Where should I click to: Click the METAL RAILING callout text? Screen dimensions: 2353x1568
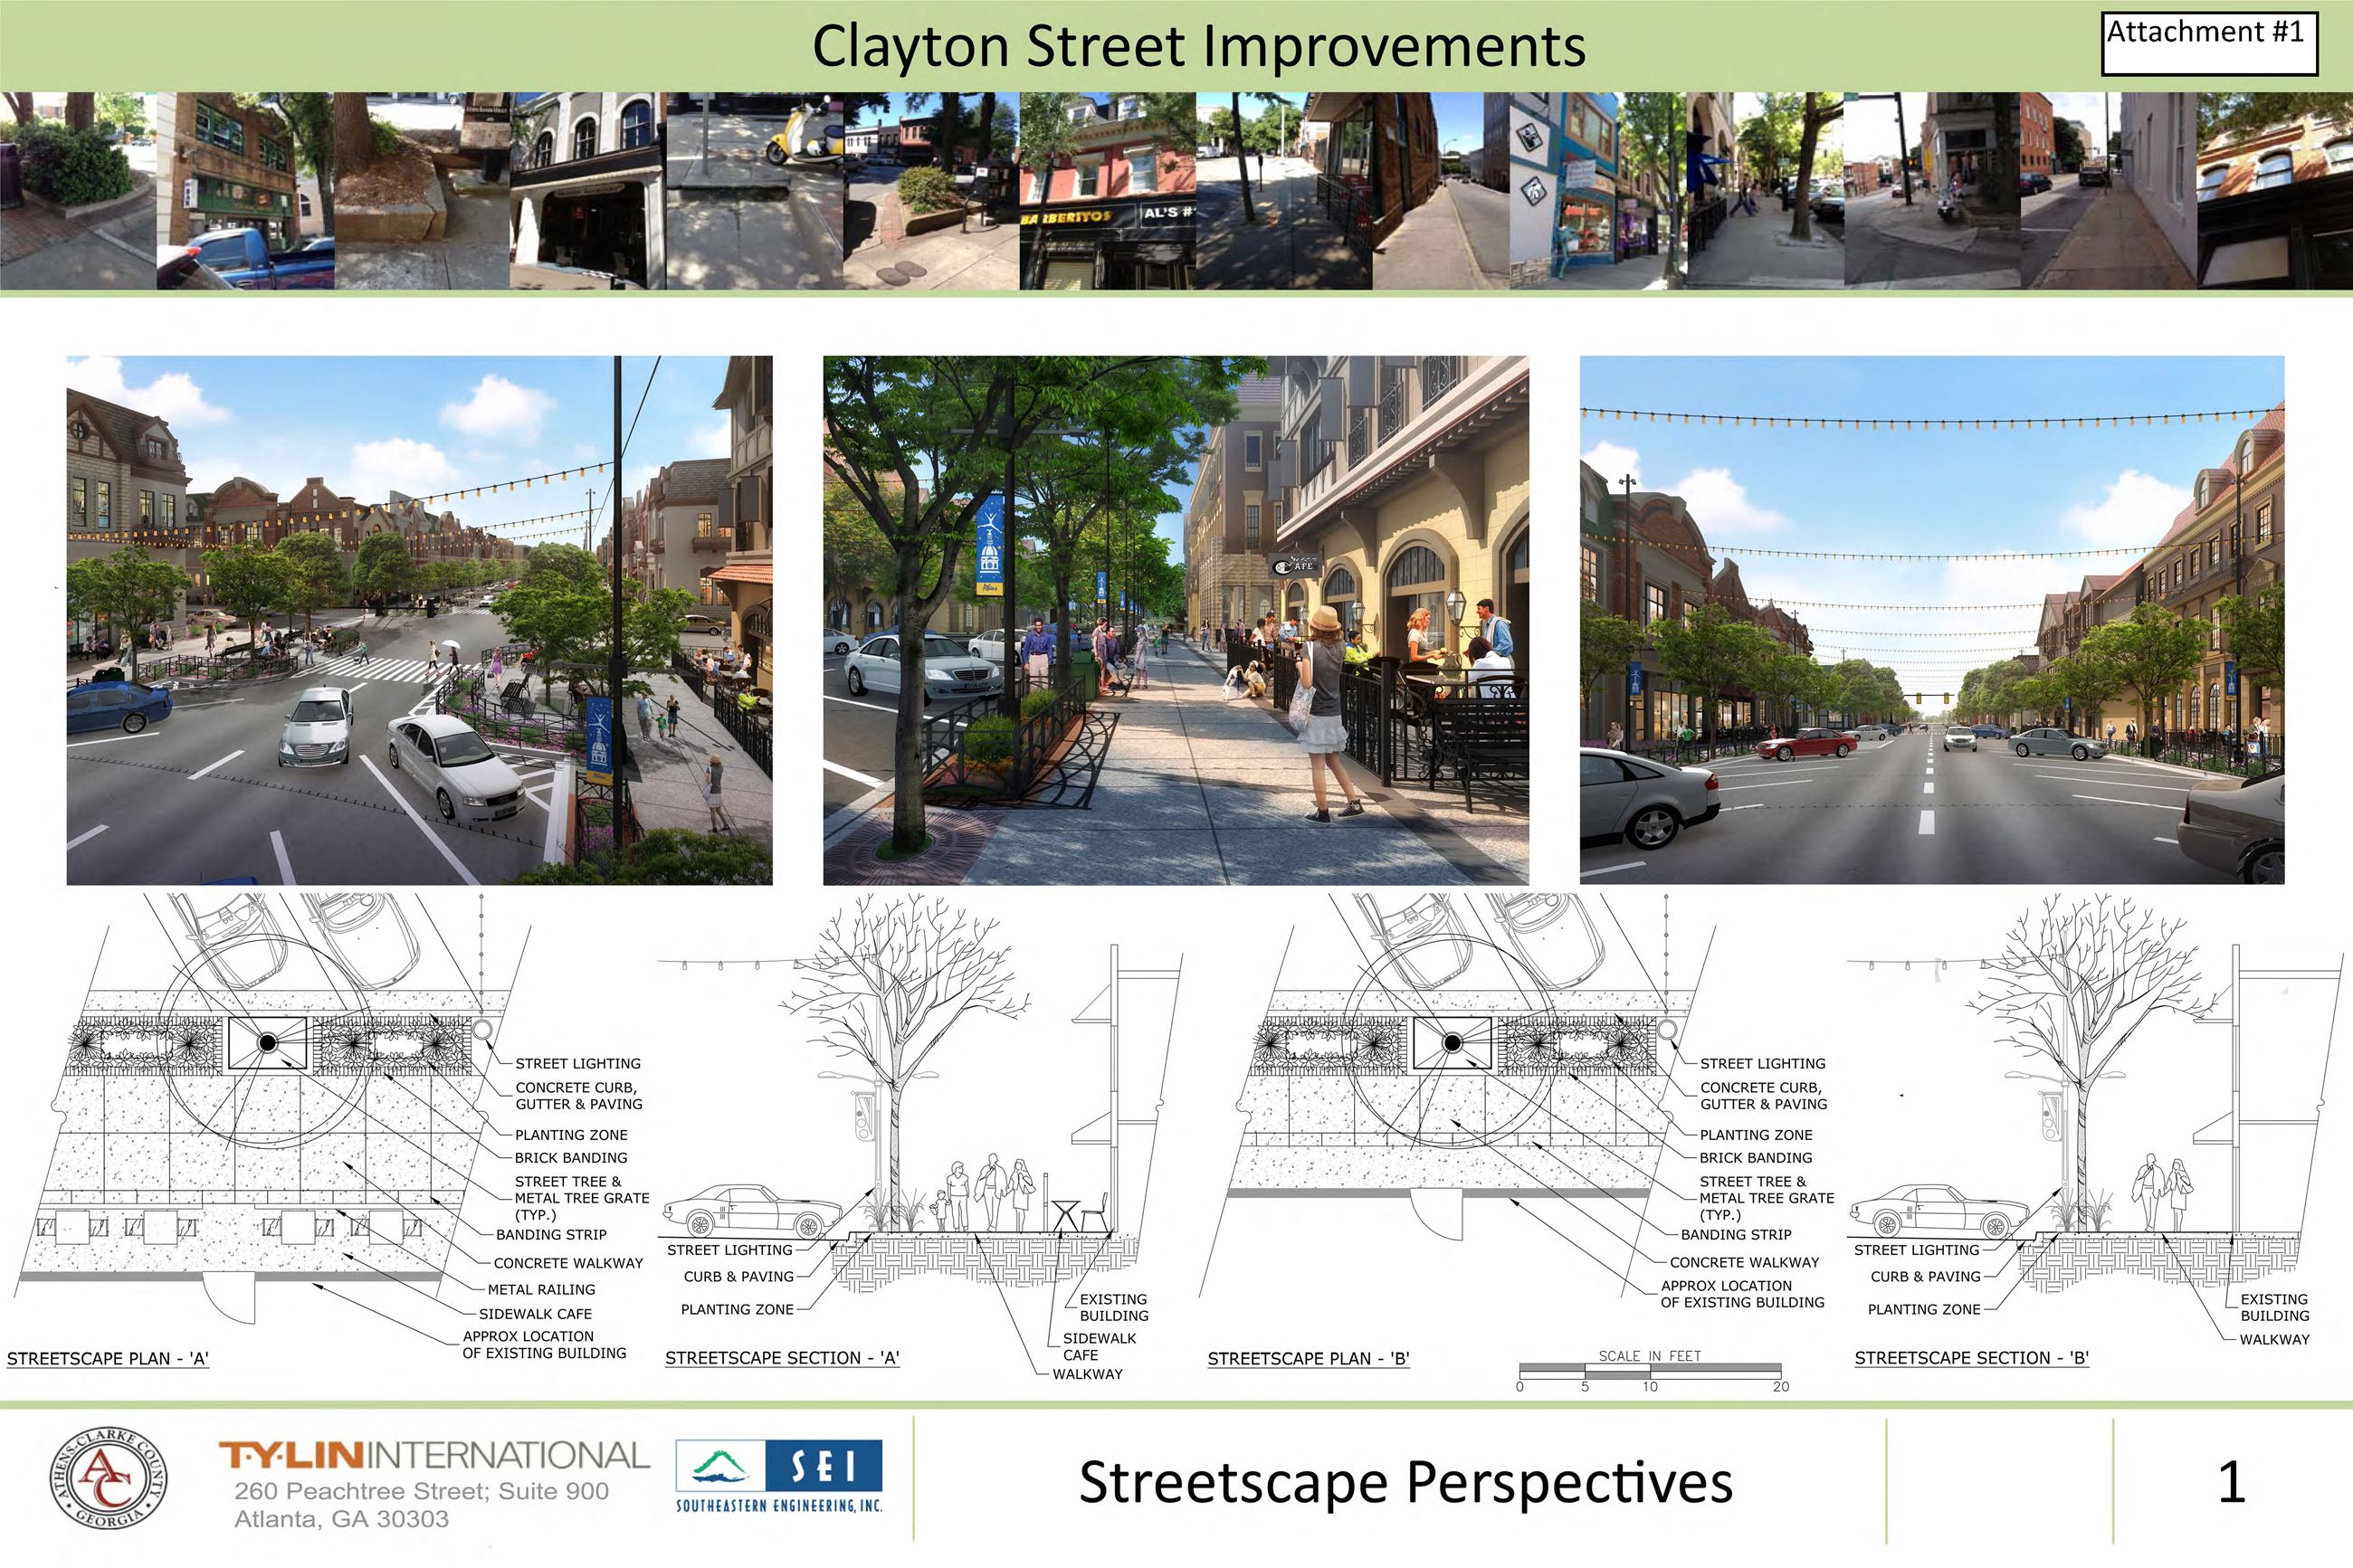coord(540,1288)
